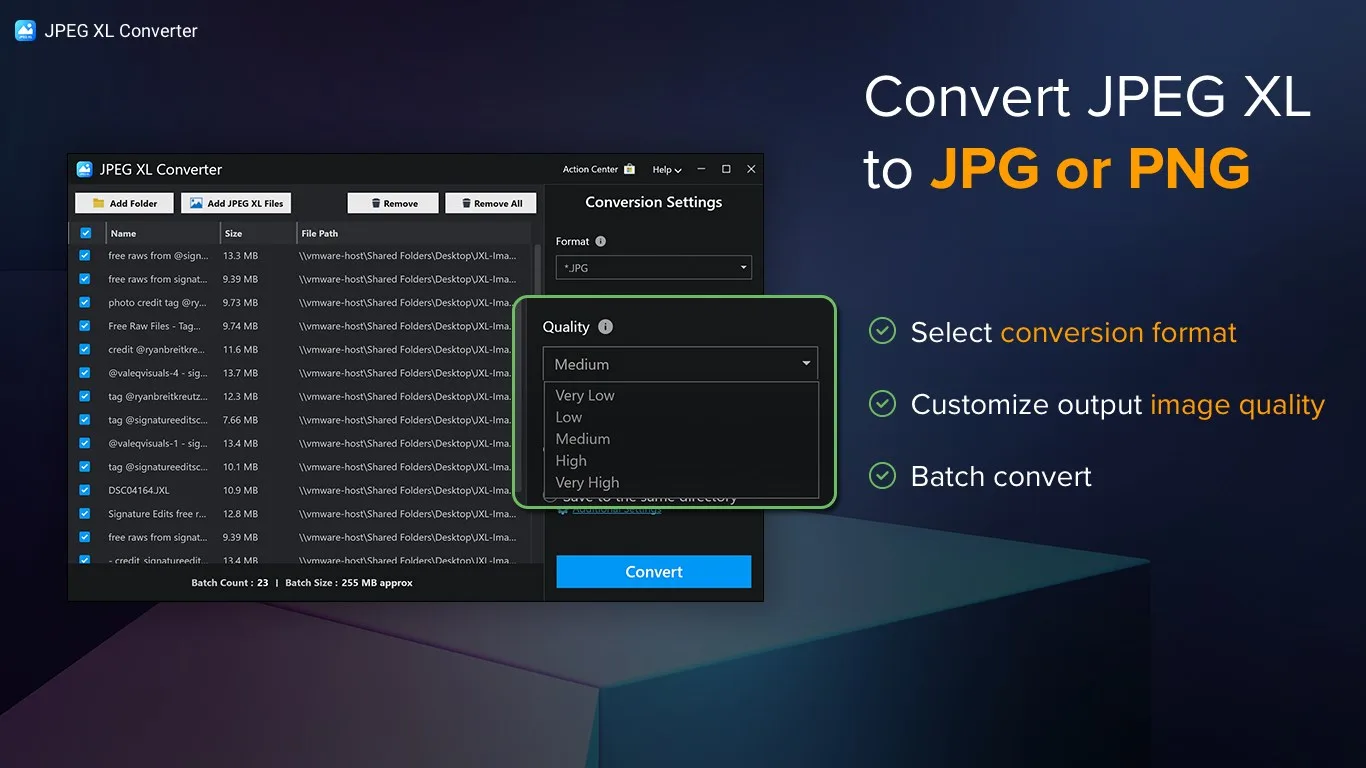The height and width of the screenshot is (768, 1366).
Task: Uncheck the 'Signature Edits free r...' file
Action: tap(85, 514)
